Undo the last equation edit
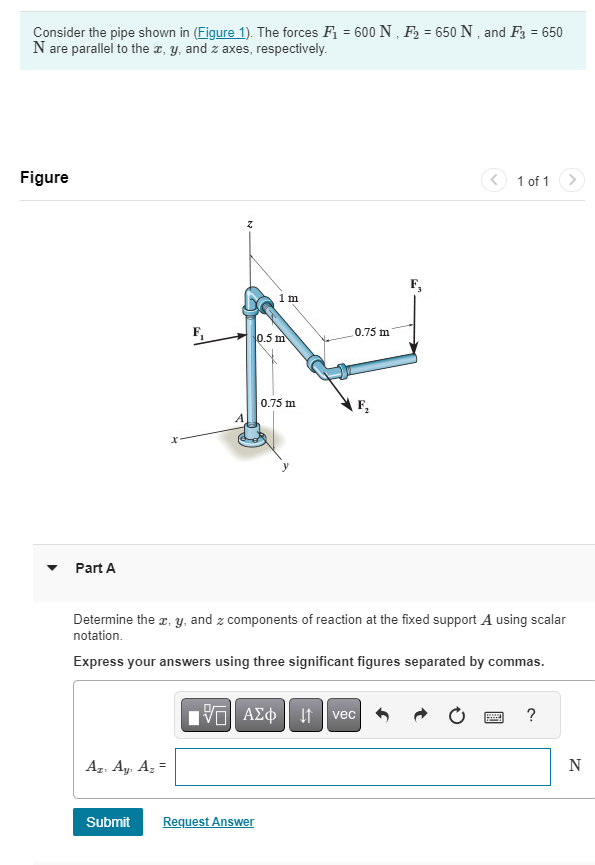Viewport: 595px width, 865px height. [382, 715]
